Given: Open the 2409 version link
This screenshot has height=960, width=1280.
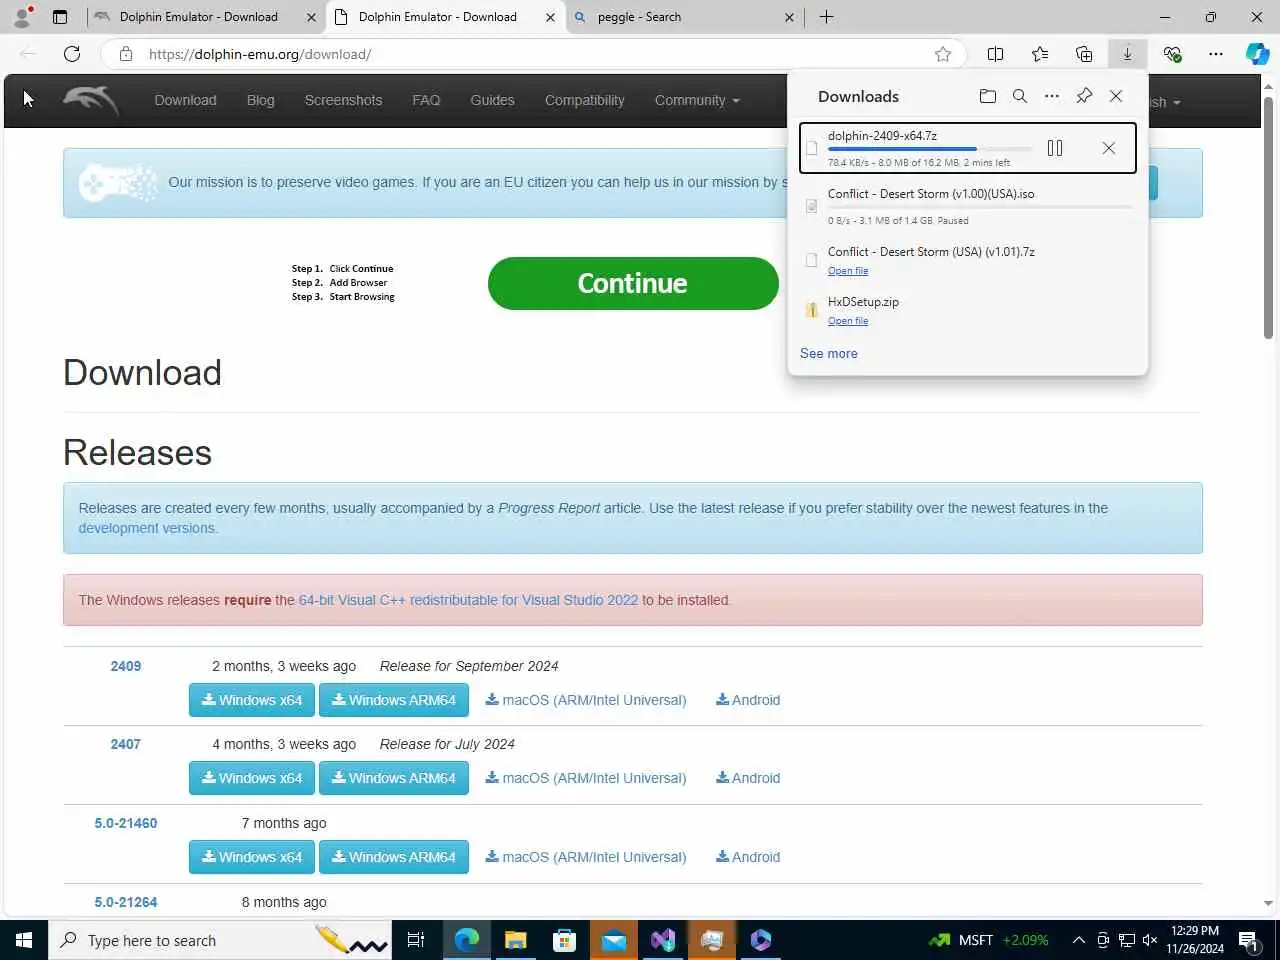Looking at the screenshot, I should click(126, 666).
